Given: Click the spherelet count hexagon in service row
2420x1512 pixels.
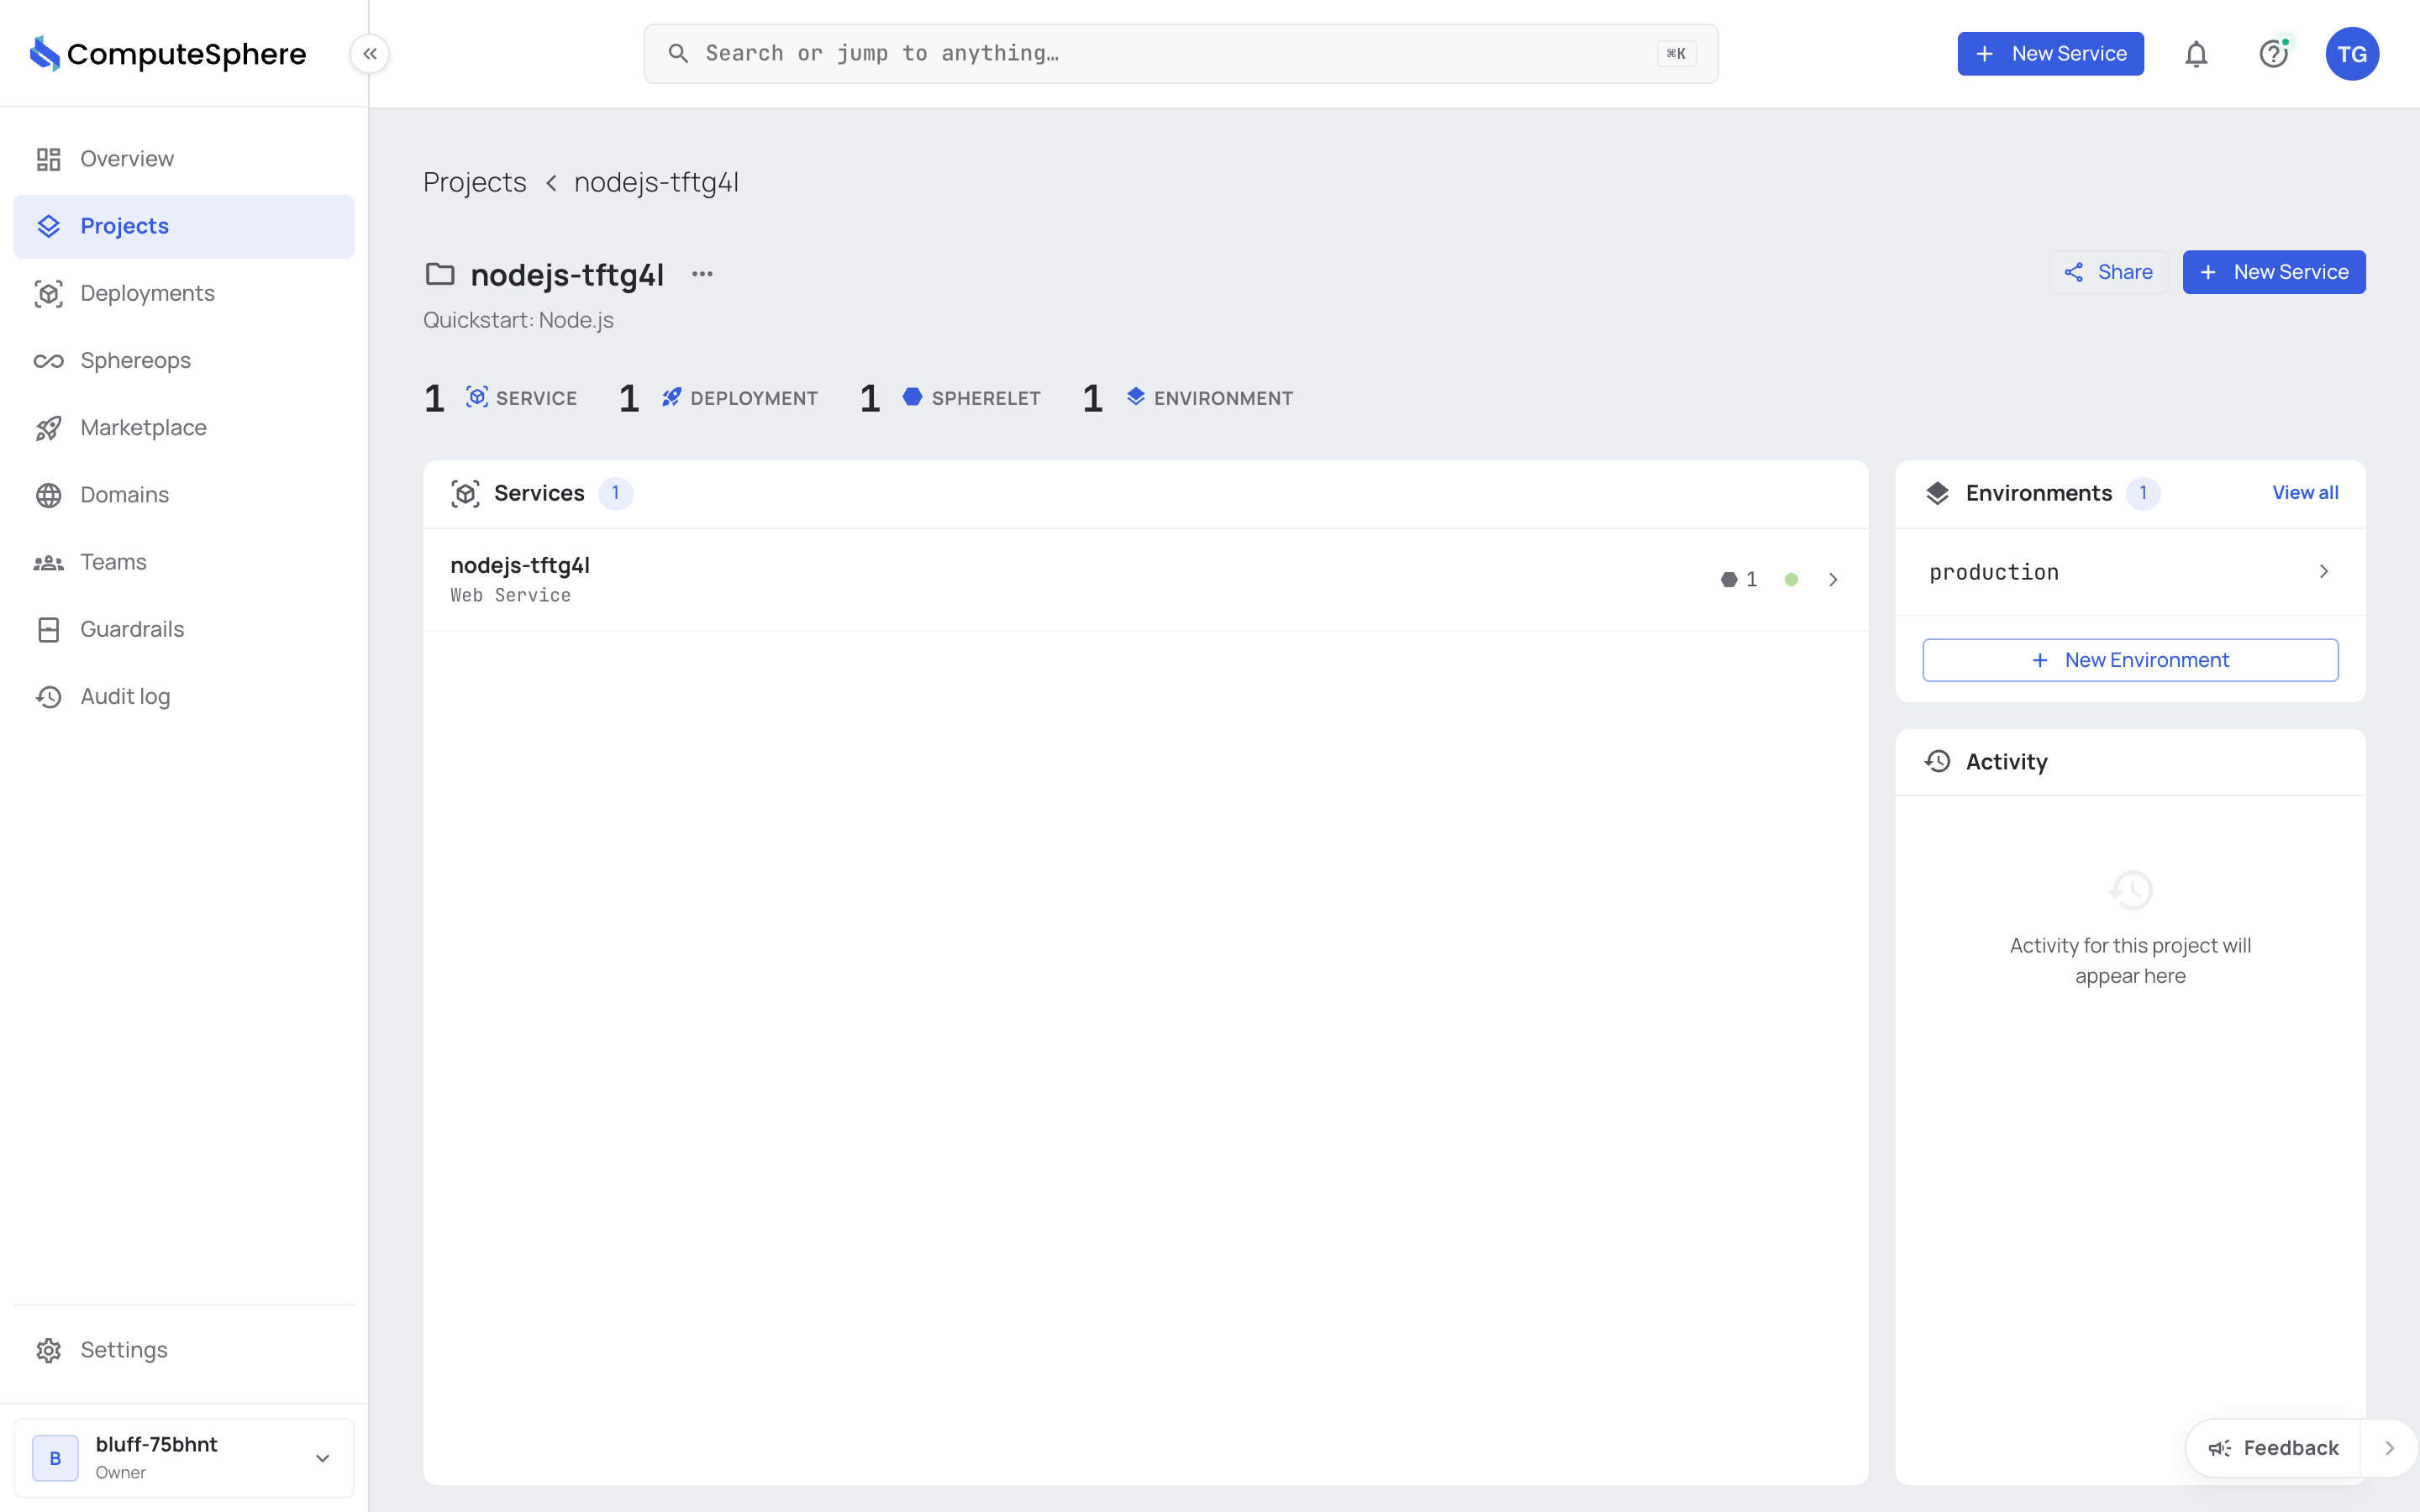Looking at the screenshot, I should coord(1729,580).
